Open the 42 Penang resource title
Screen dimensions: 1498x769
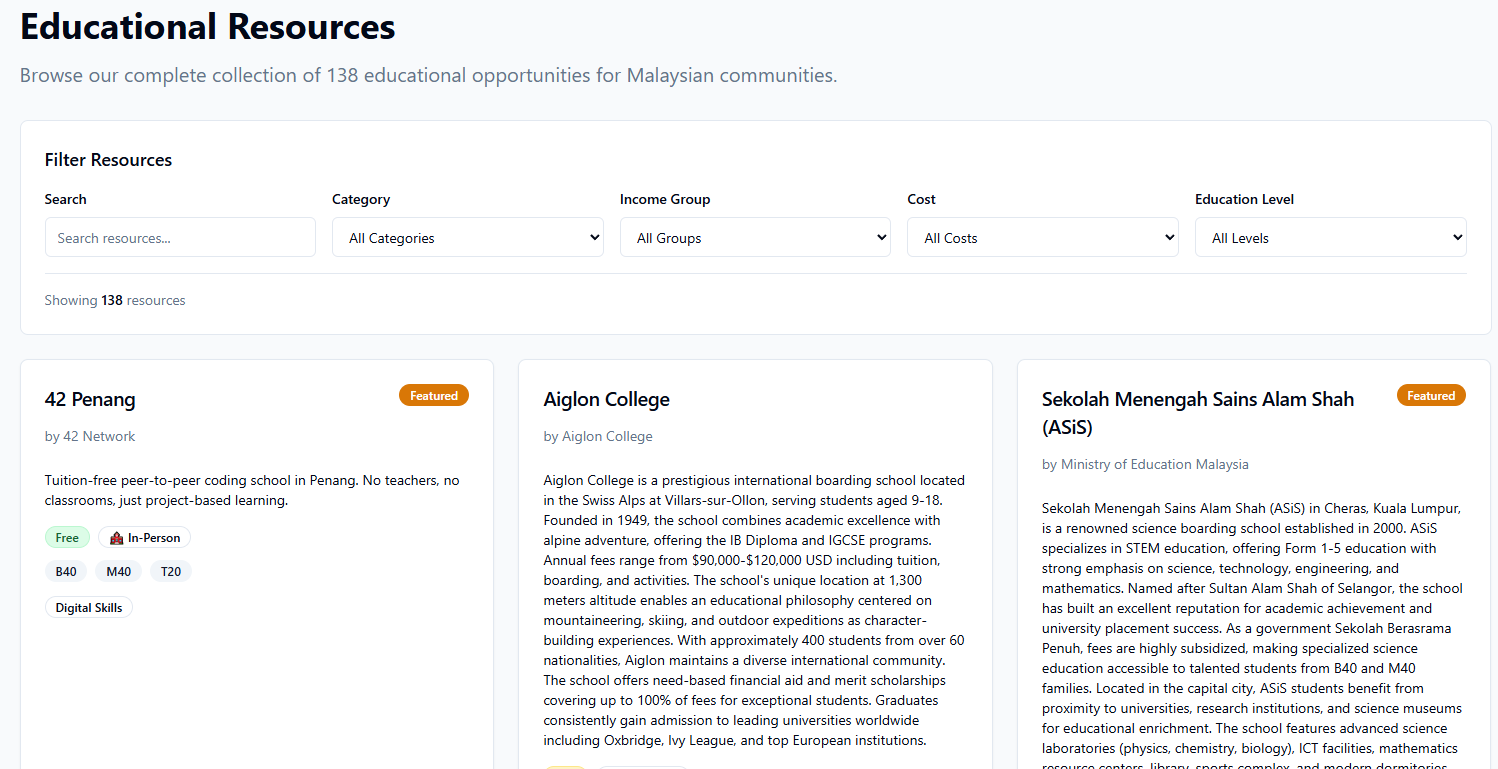(90, 400)
